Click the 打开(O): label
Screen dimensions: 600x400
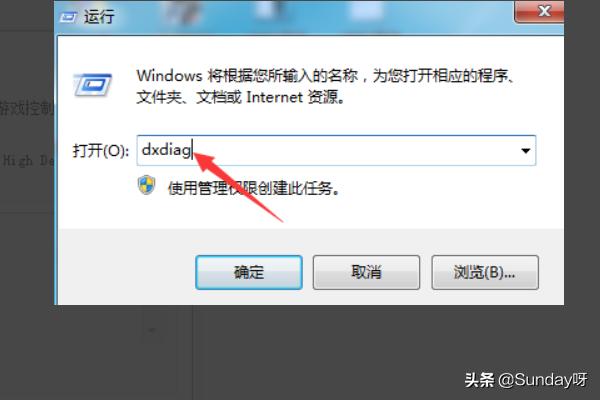101,151
